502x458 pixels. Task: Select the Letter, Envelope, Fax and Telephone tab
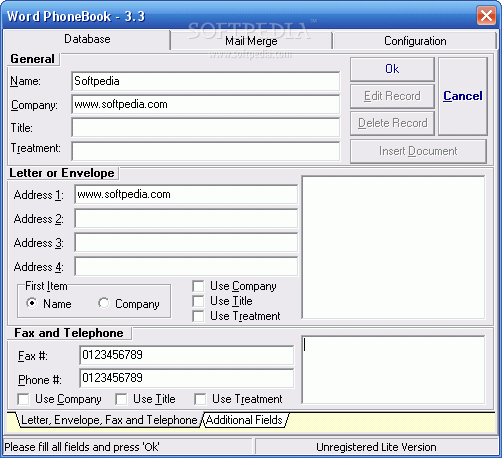(x=109, y=420)
